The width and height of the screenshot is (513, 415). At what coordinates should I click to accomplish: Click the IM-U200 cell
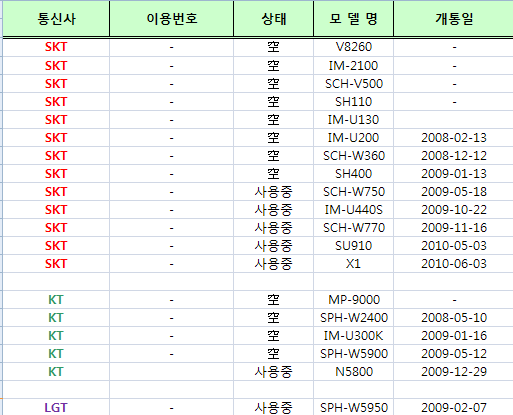click(x=354, y=138)
